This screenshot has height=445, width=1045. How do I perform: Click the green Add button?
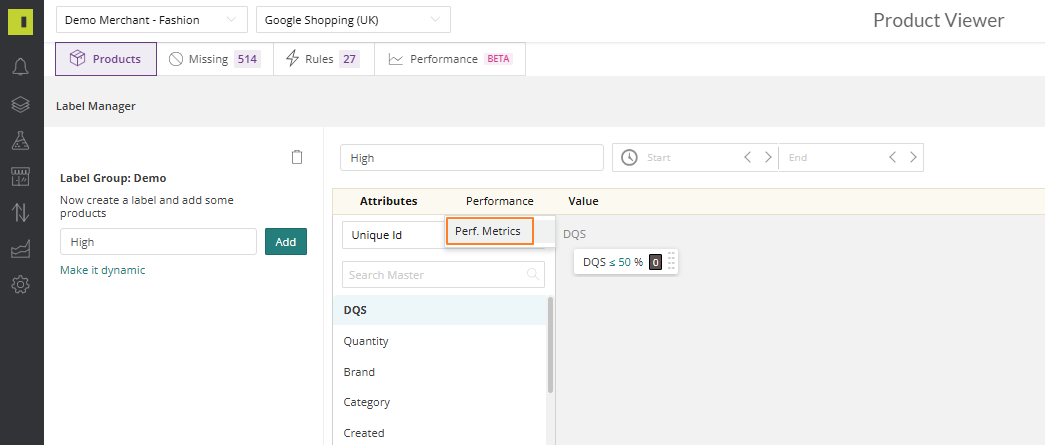286,242
